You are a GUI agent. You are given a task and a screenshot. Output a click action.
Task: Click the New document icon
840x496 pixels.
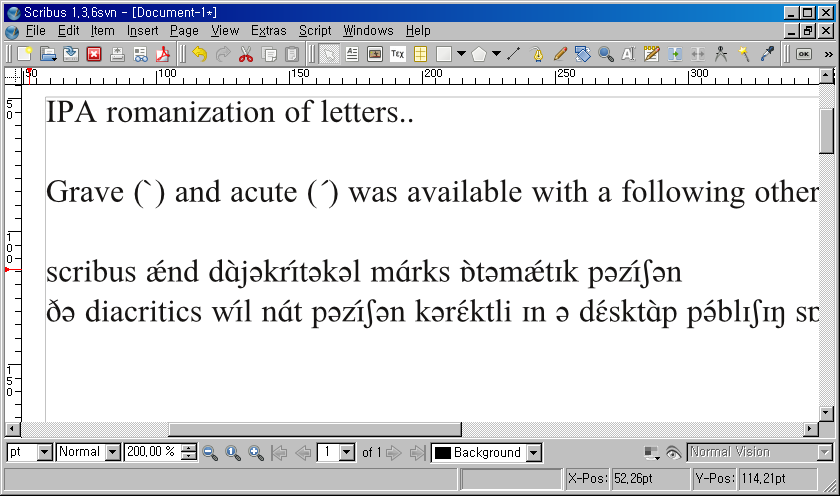pyautogui.click(x=24, y=54)
